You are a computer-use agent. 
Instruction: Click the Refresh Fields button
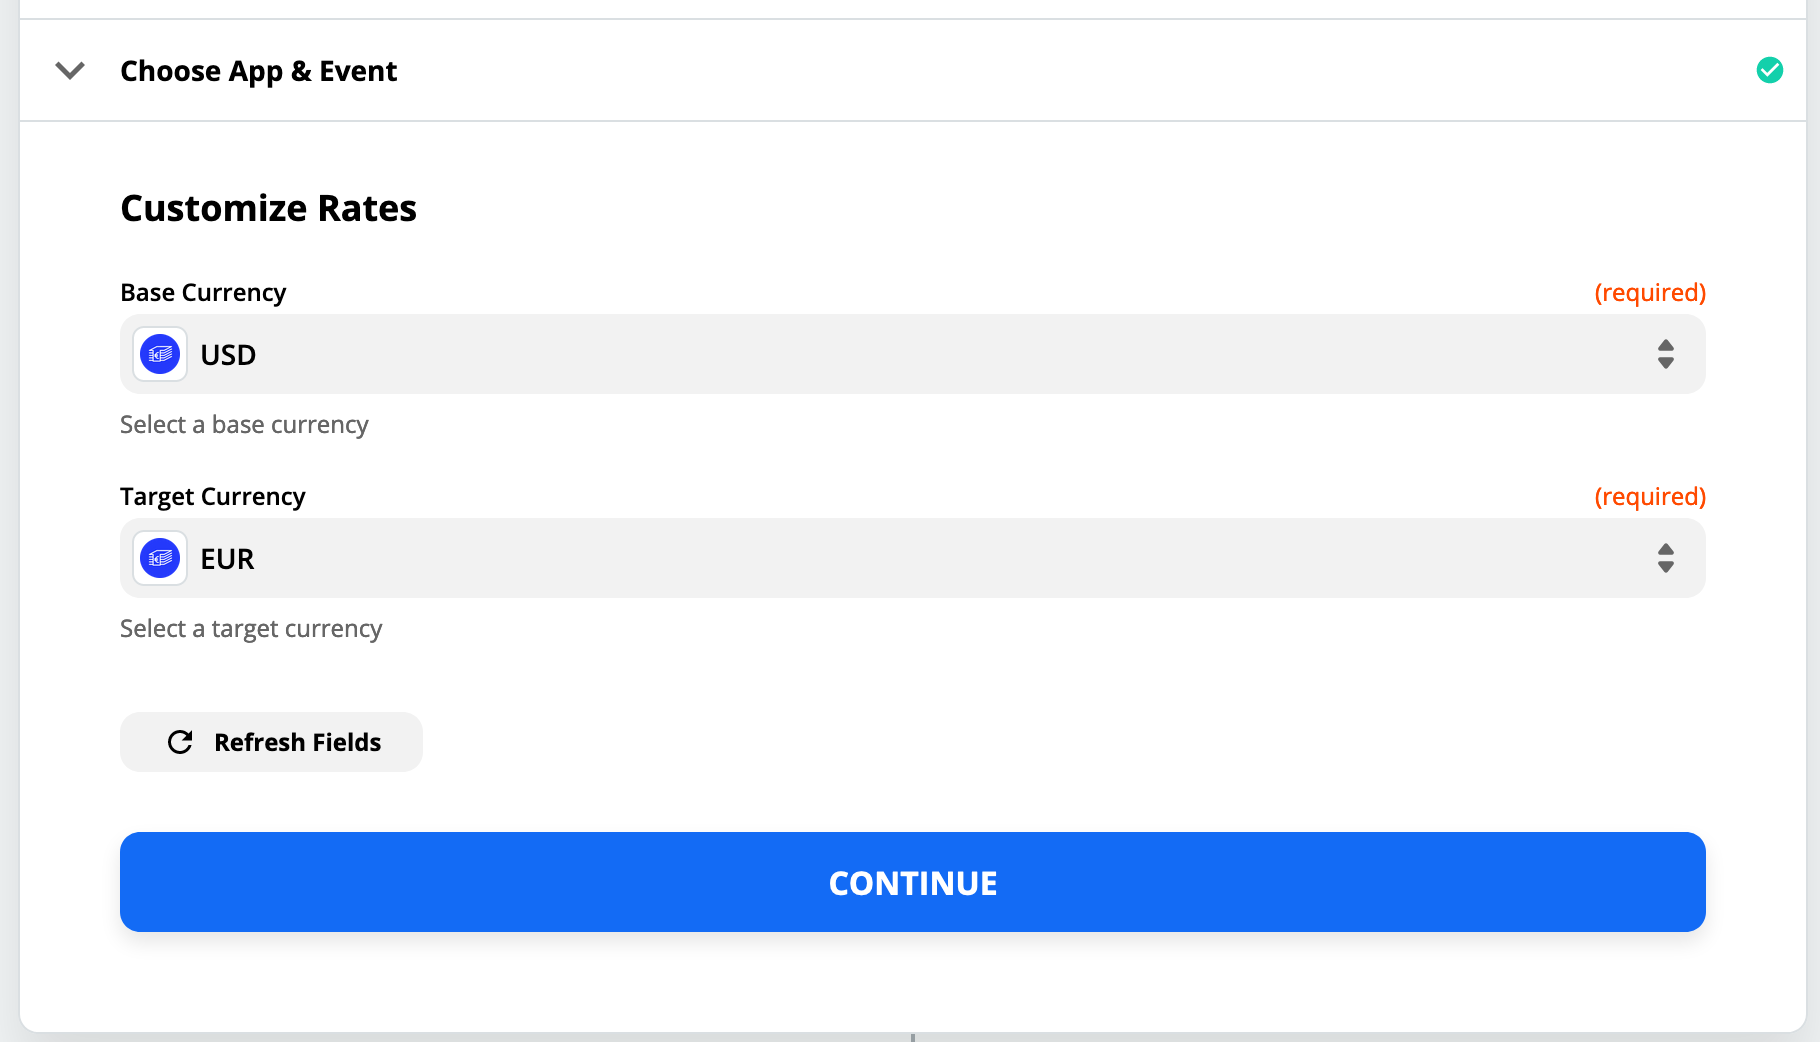(271, 742)
